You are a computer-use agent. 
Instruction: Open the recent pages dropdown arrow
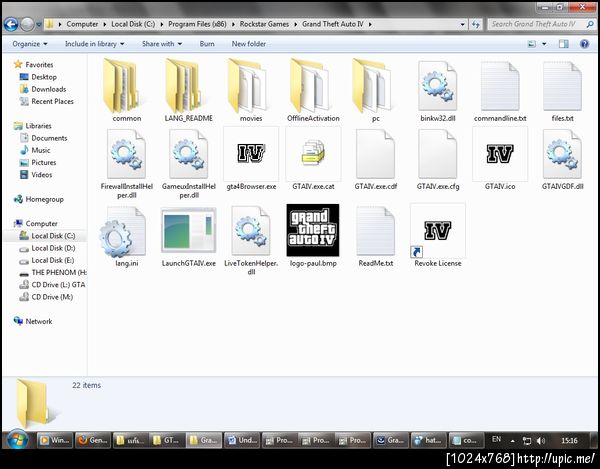click(x=39, y=24)
